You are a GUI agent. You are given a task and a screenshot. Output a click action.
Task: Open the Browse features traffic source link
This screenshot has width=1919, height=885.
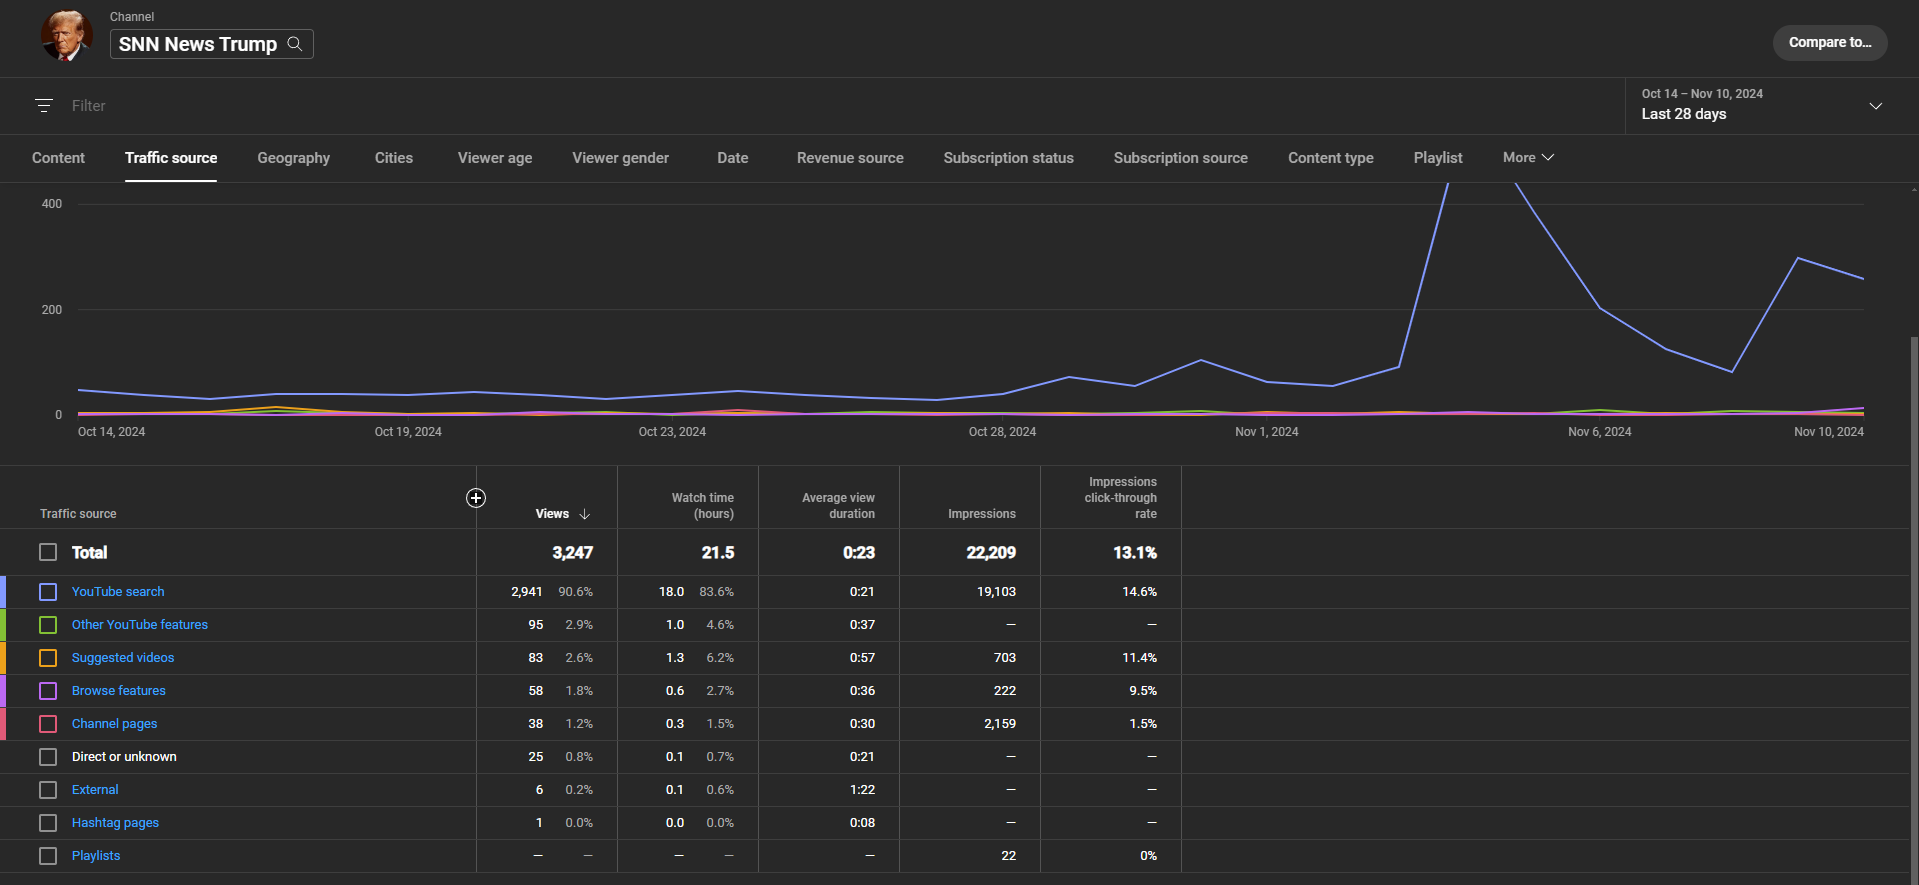pyautogui.click(x=119, y=691)
